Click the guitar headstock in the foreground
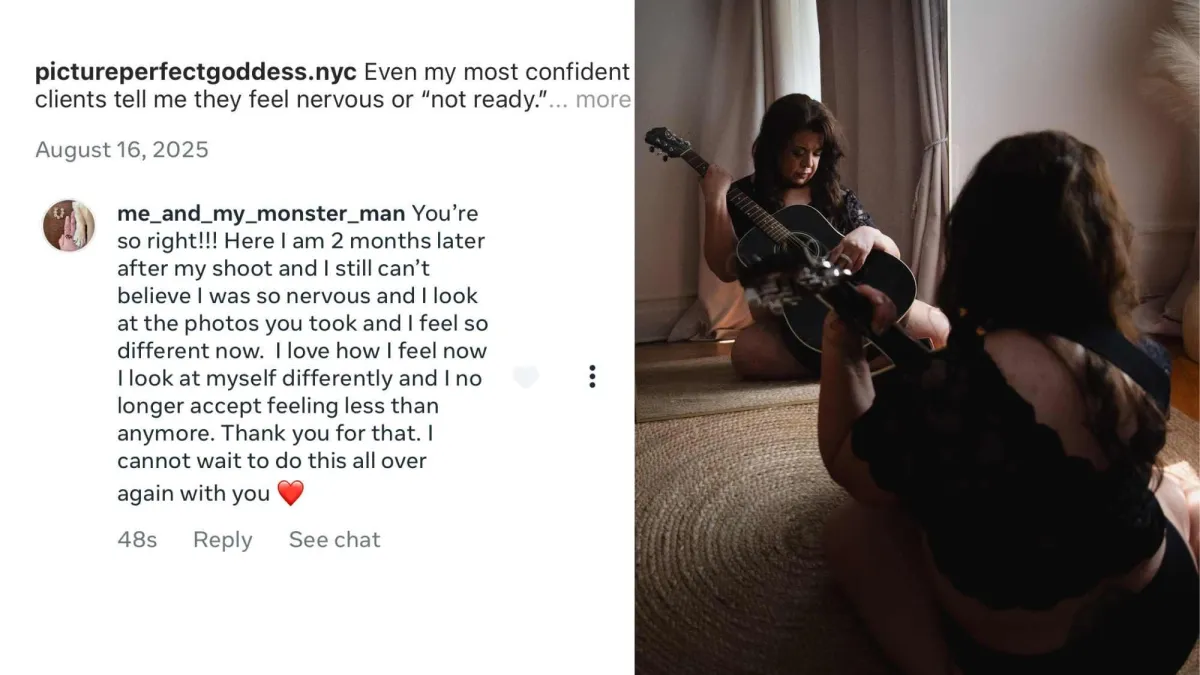Viewport: 1200px width, 675px height. click(x=790, y=281)
